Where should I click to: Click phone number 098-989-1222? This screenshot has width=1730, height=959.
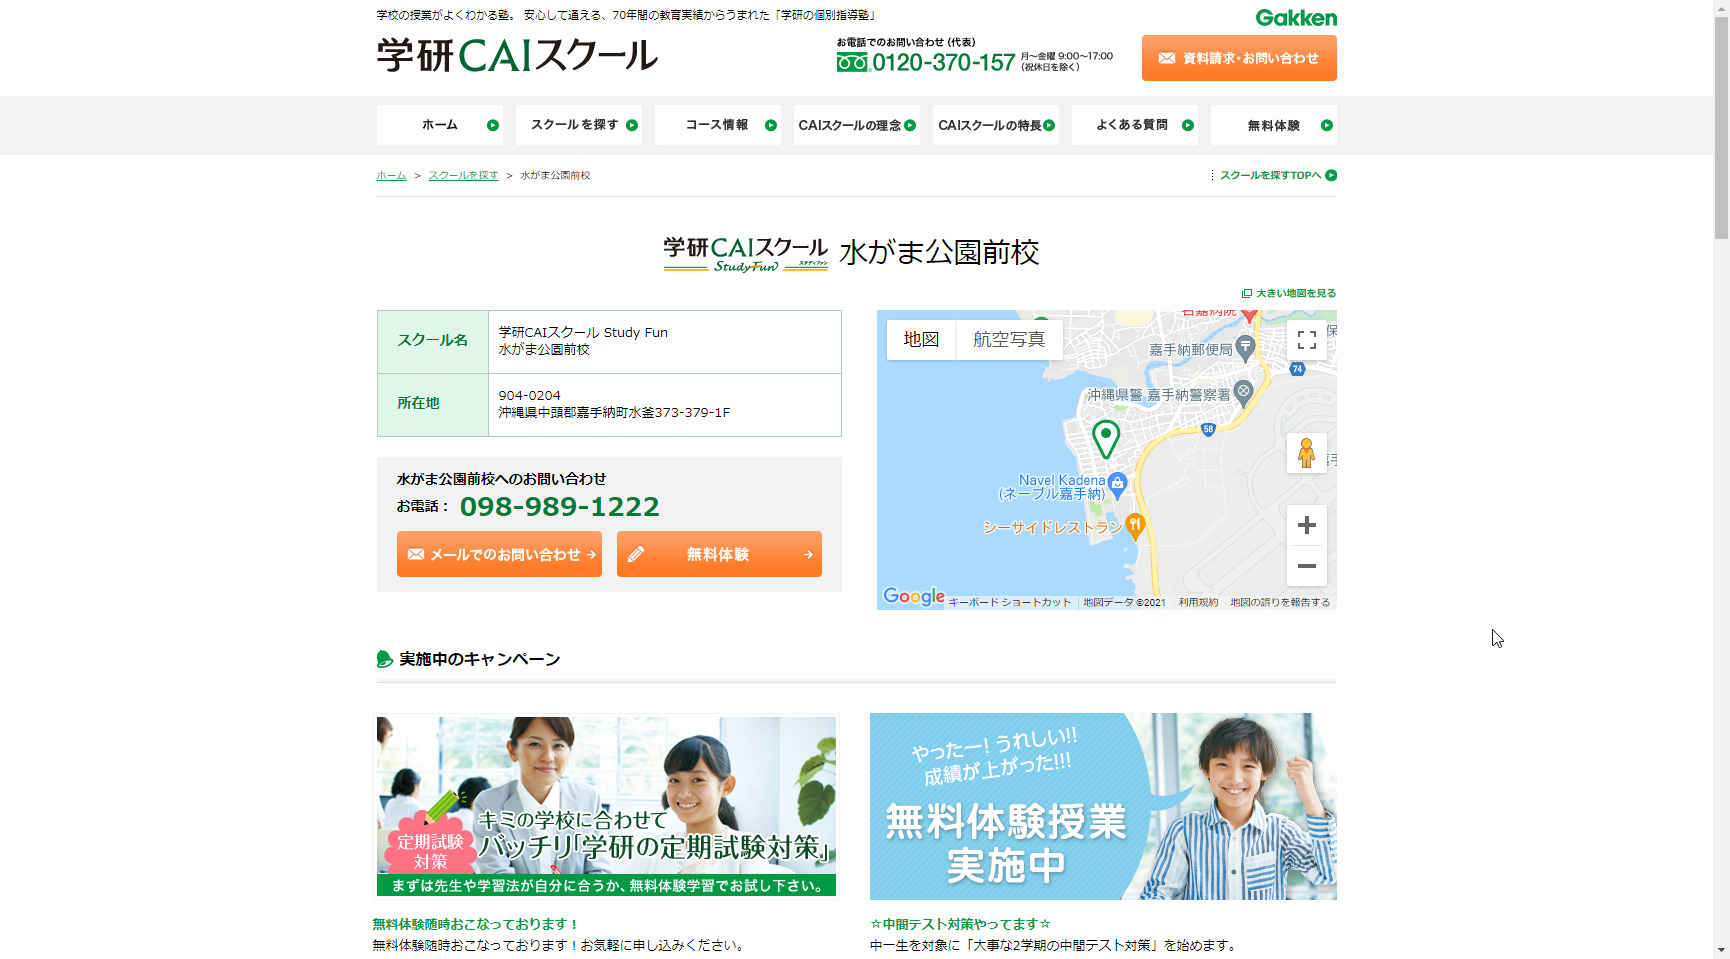tap(559, 507)
